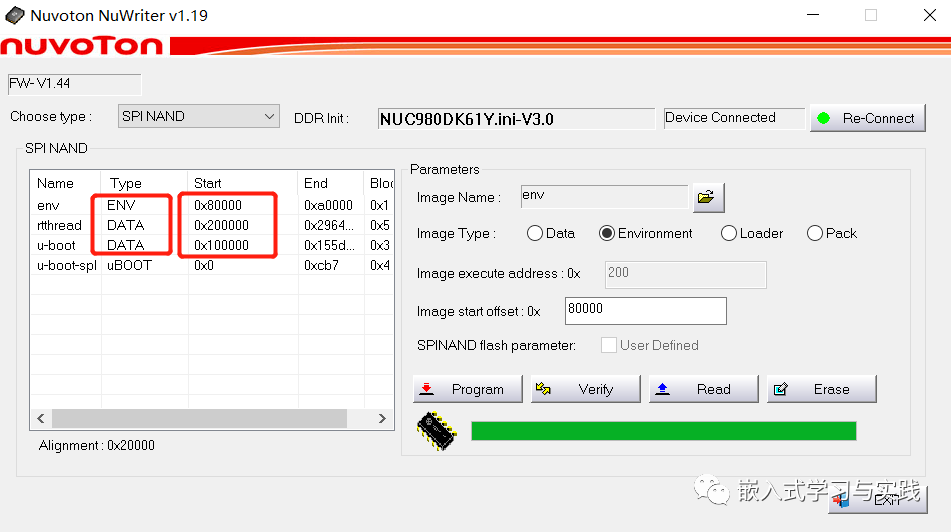The image size is (951, 532).
Task: Click the Image execute address field
Action: [685, 275]
